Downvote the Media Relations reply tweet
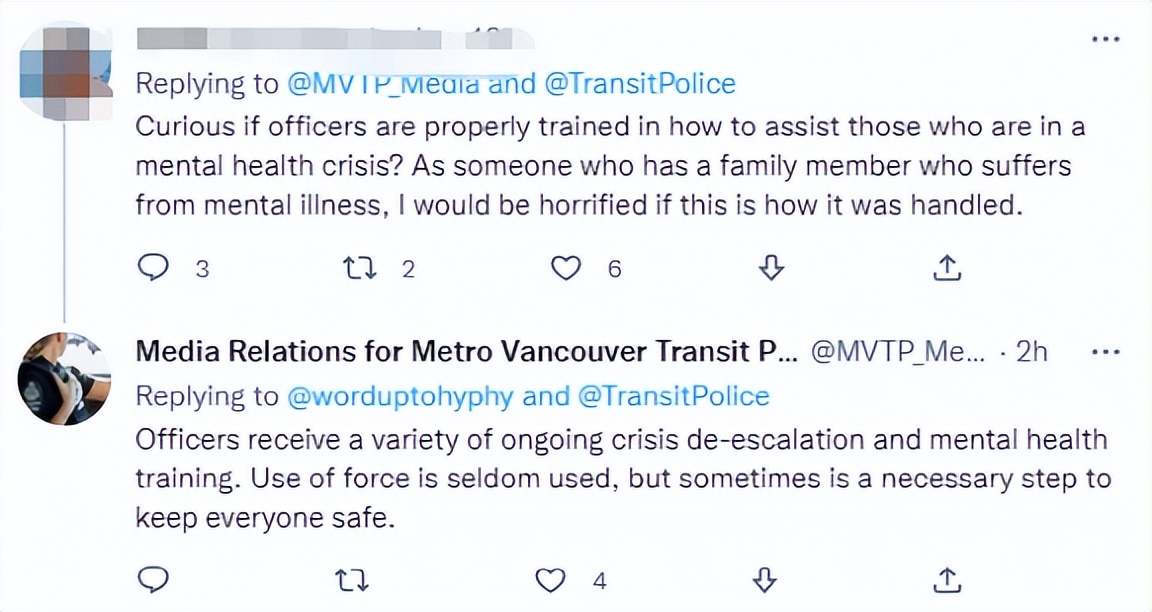 click(x=766, y=579)
